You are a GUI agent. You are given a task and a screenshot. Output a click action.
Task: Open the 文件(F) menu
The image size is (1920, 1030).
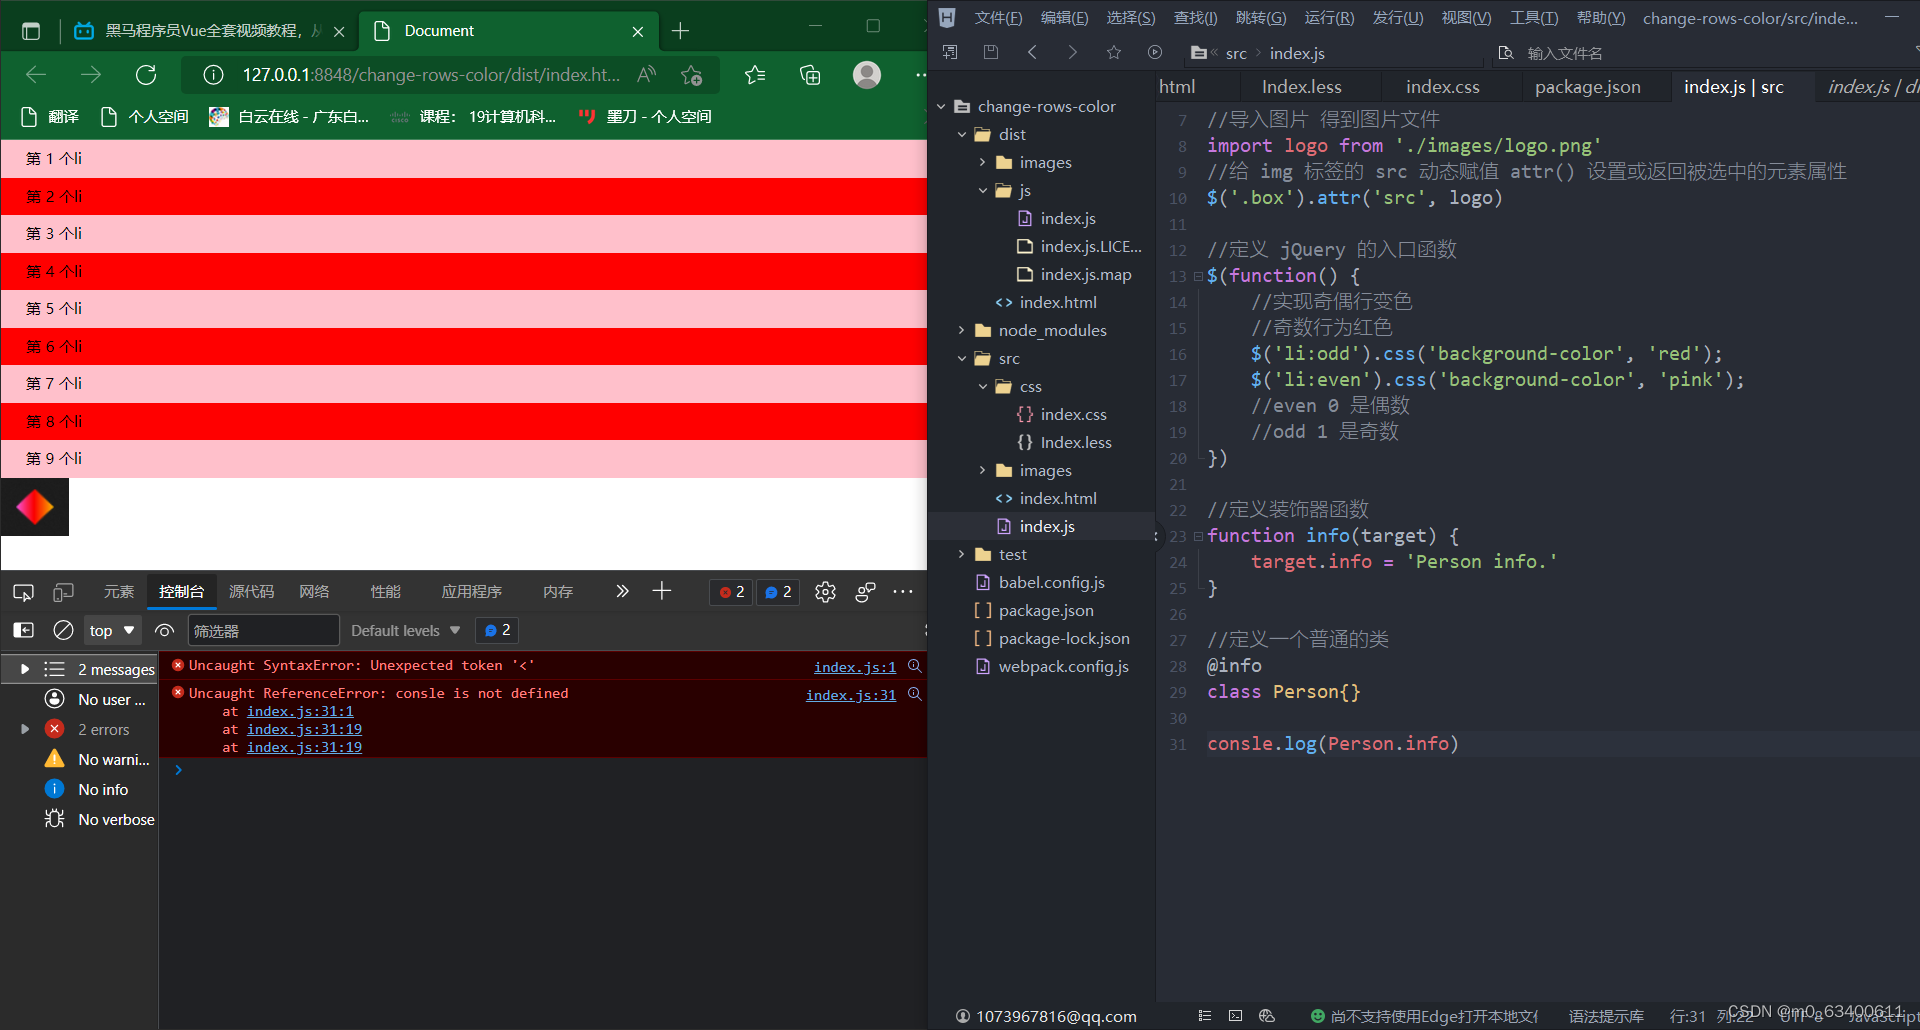coord(998,18)
